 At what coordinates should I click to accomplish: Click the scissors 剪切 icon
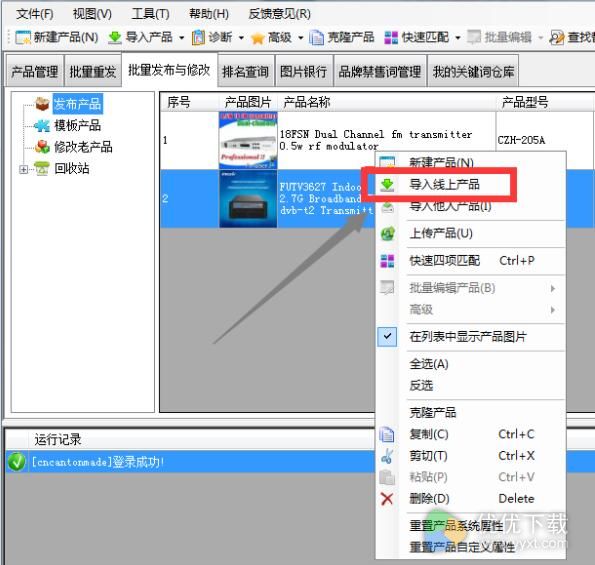pyautogui.click(x=387, y=456)
